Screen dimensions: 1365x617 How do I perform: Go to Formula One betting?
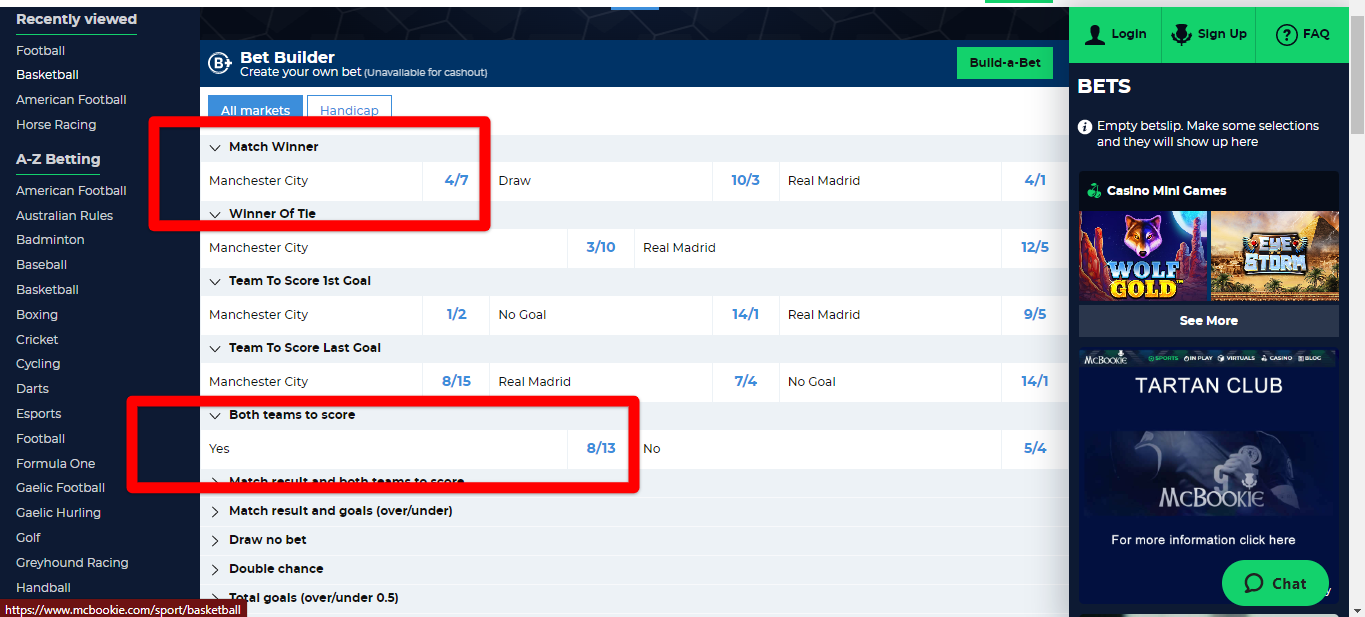56,464
